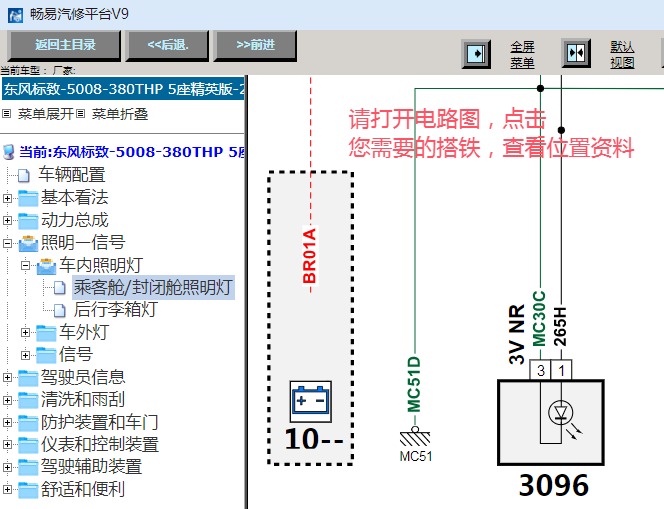Expand the 清洗和雨刮 folder
This screenshot has height=509, width=664.
pos(7,400)
